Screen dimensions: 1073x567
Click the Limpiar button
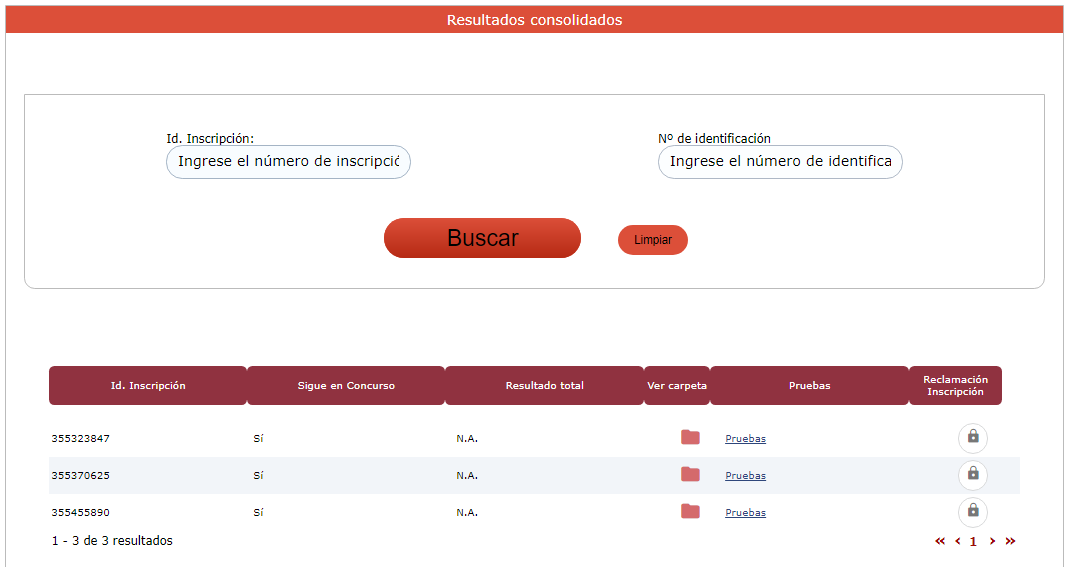click(653, 240)
